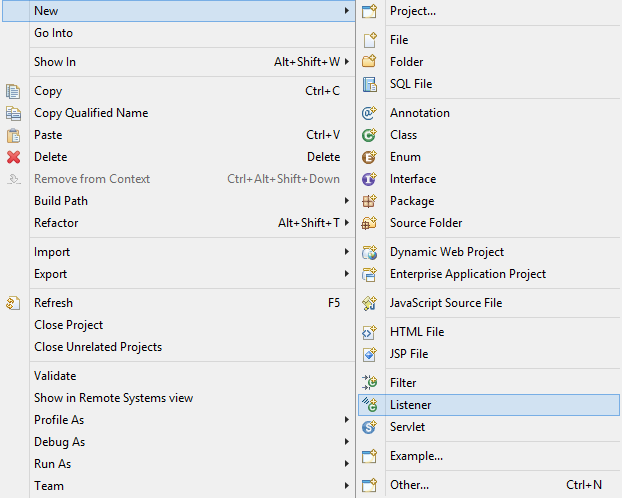Select Show in Remote Systems view
623x499 pixels.
tap(113, 398)
